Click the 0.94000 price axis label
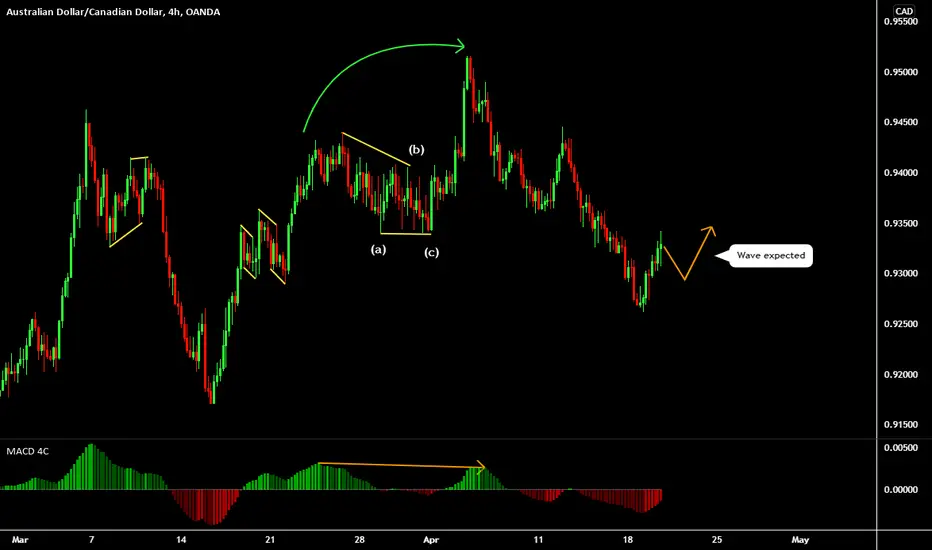Screen dimensions: 932x550 [x=900, y=173]
